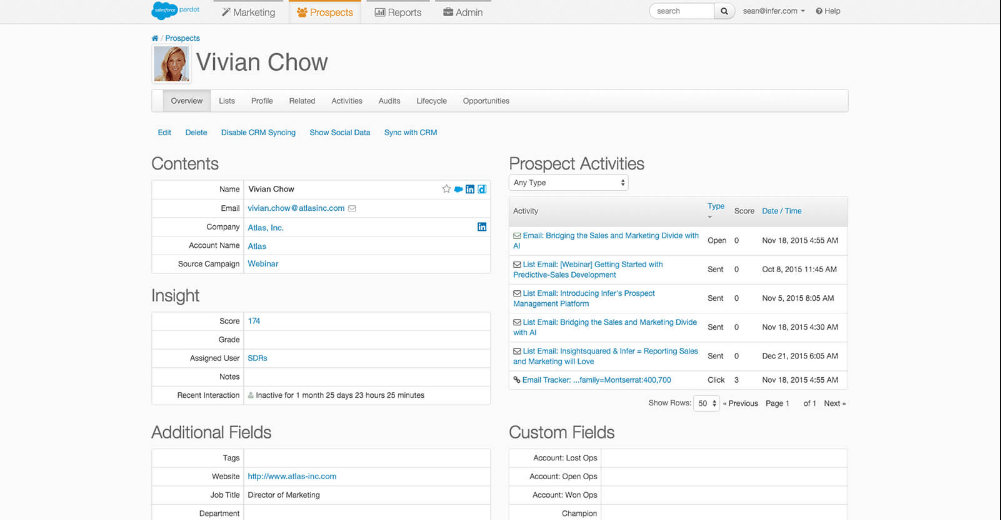
Task: Click link icon of Email Tracker row
Action: [516, 380]
